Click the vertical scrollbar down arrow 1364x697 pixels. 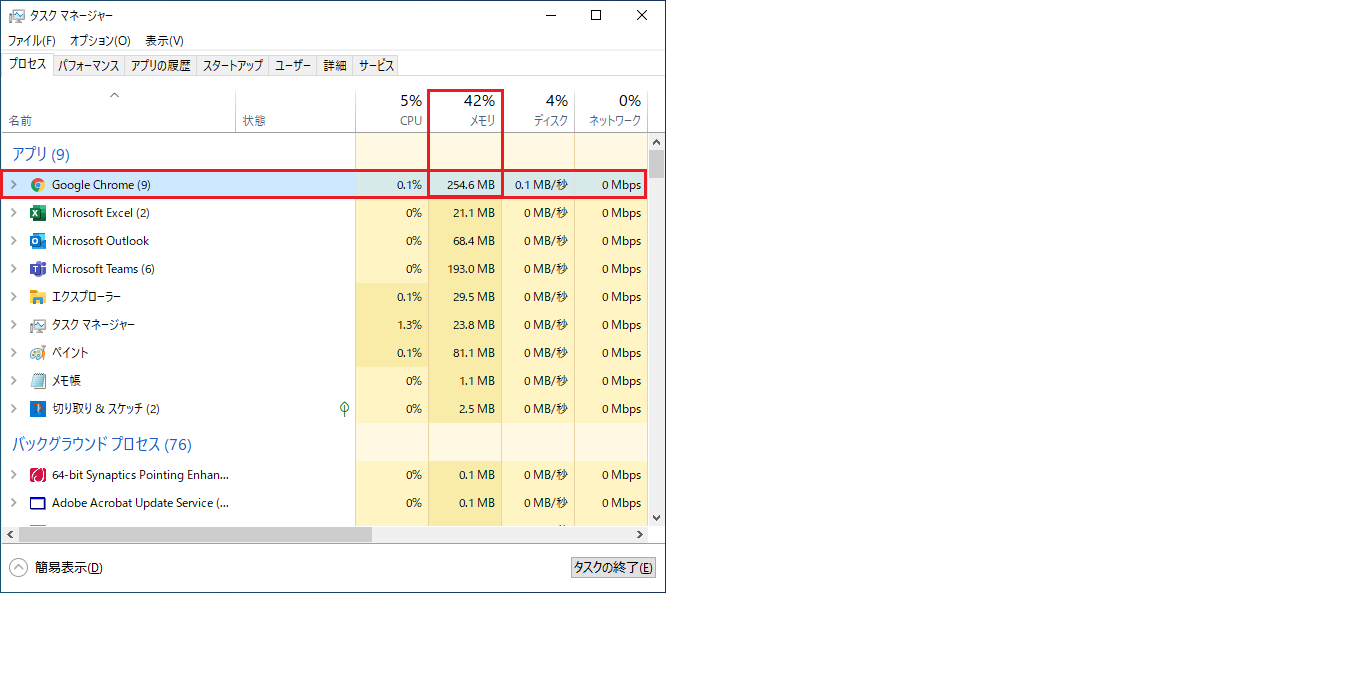click(x=656, y=518)
